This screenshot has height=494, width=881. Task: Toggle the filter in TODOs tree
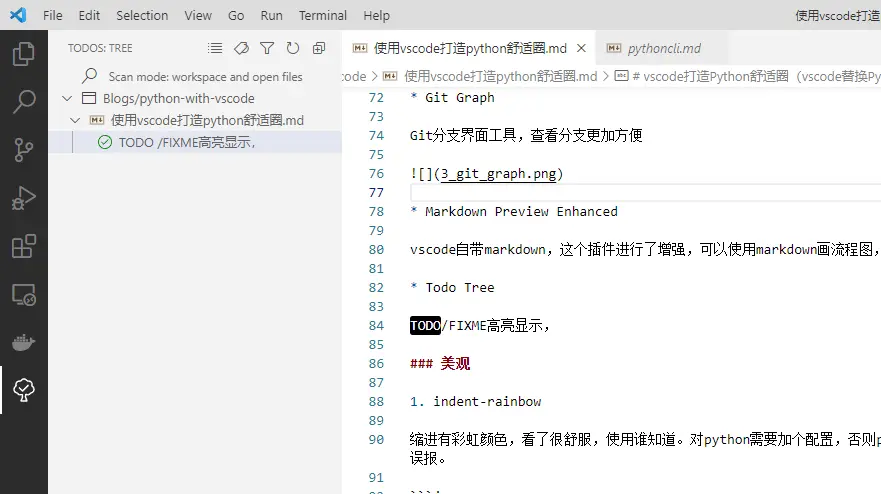click(267, 48)
